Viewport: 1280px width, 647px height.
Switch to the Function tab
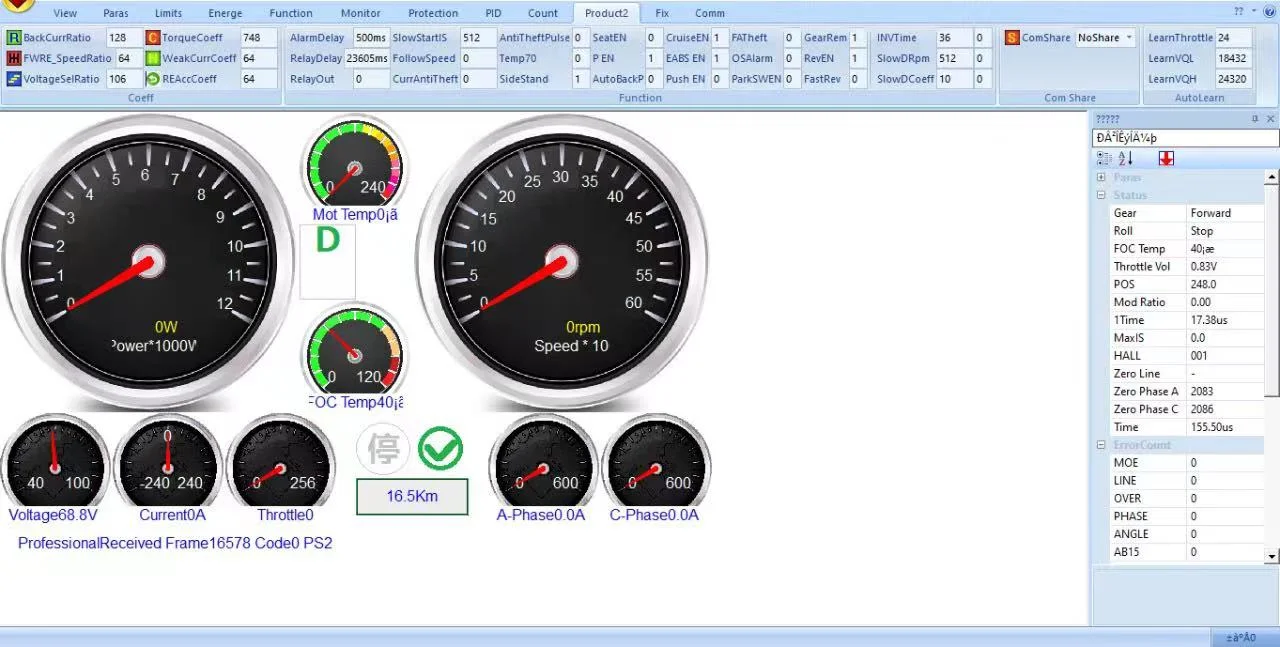(291, 14)
